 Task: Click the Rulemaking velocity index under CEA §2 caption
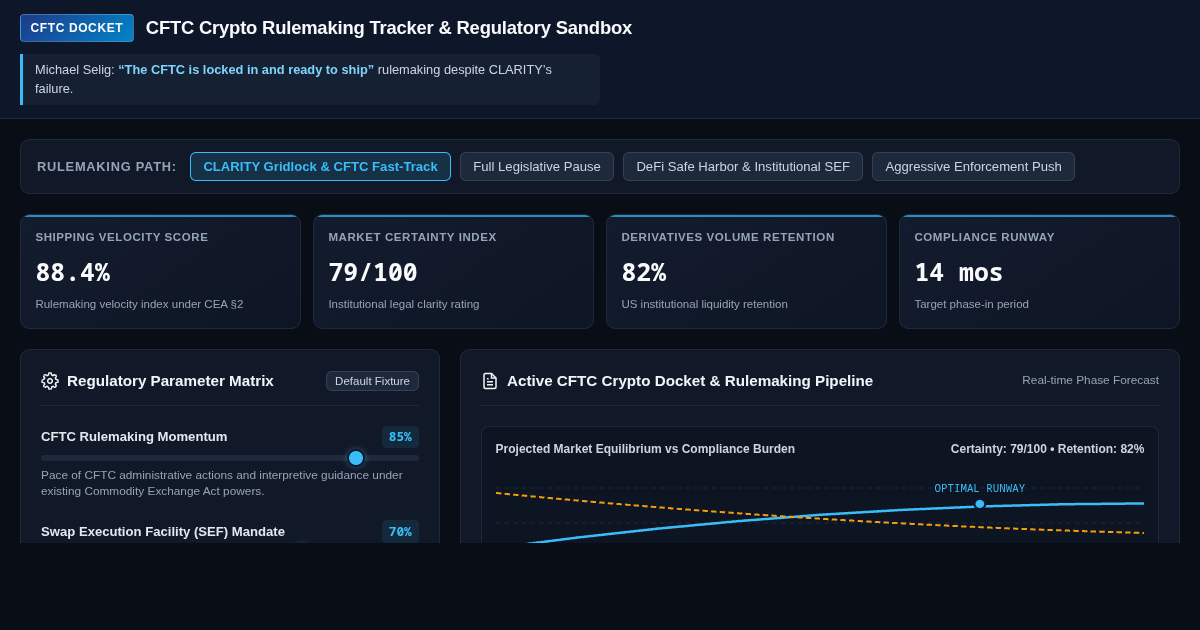139,304
